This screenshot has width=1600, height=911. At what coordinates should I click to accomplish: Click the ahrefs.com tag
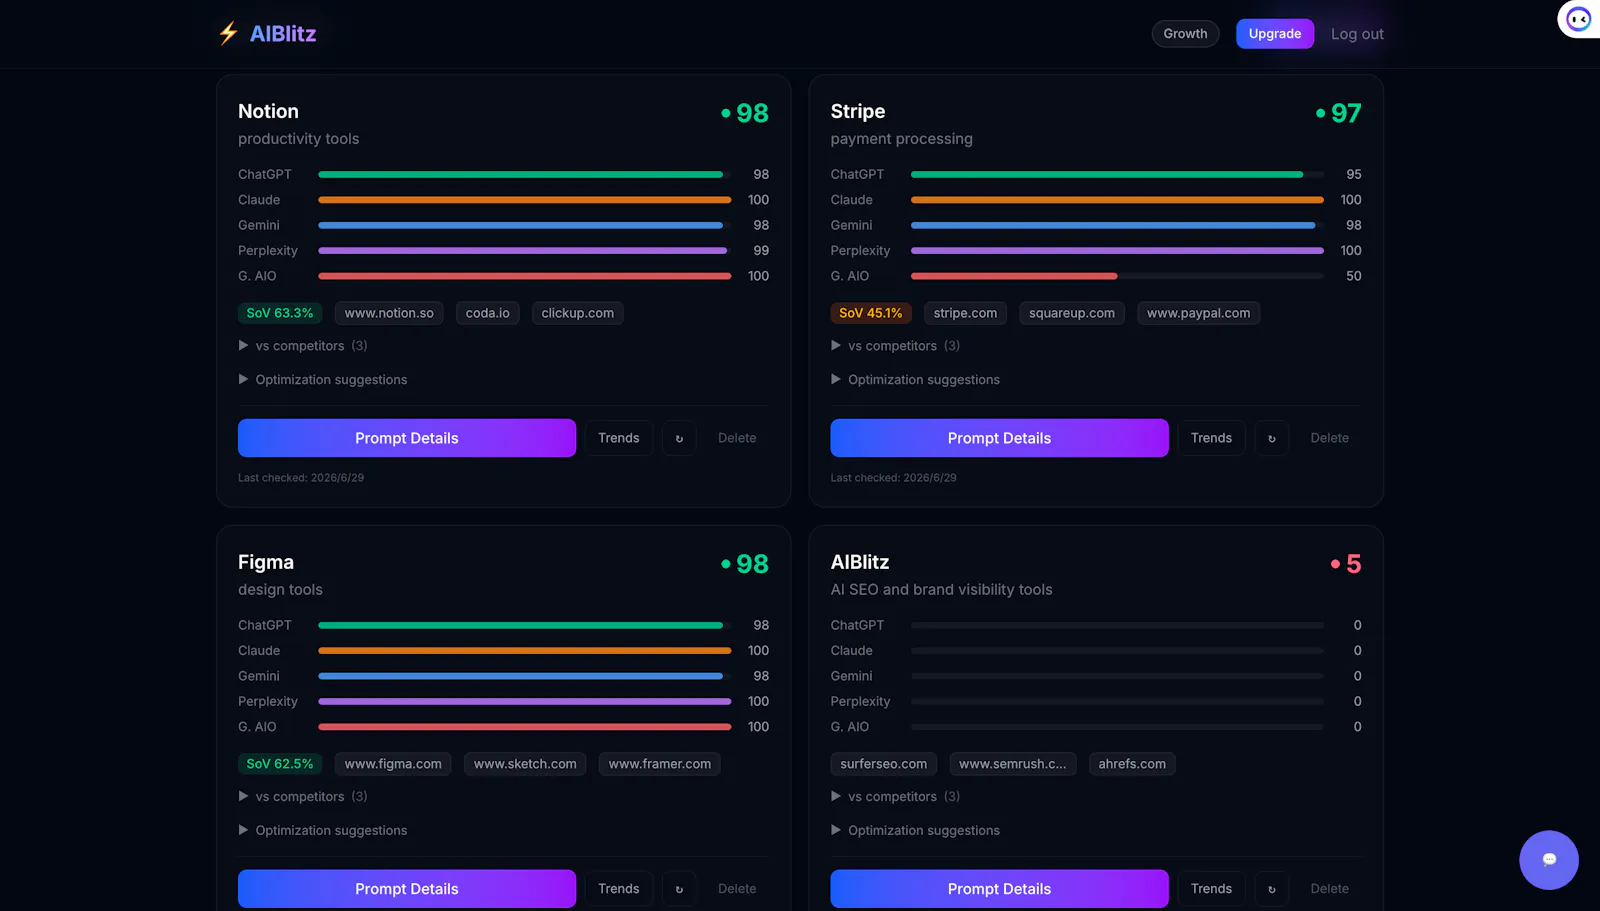click(1132, 764)
